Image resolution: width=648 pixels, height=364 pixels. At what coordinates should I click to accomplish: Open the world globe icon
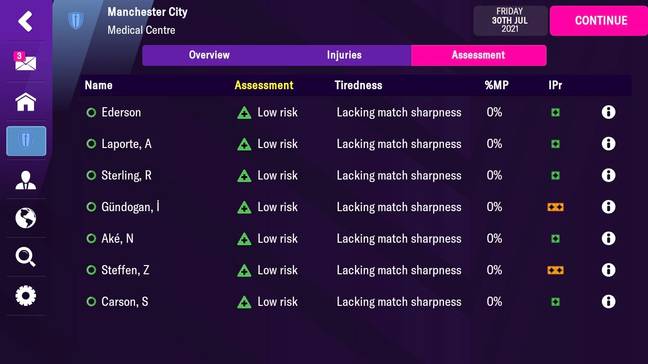[x=26, y=218]
